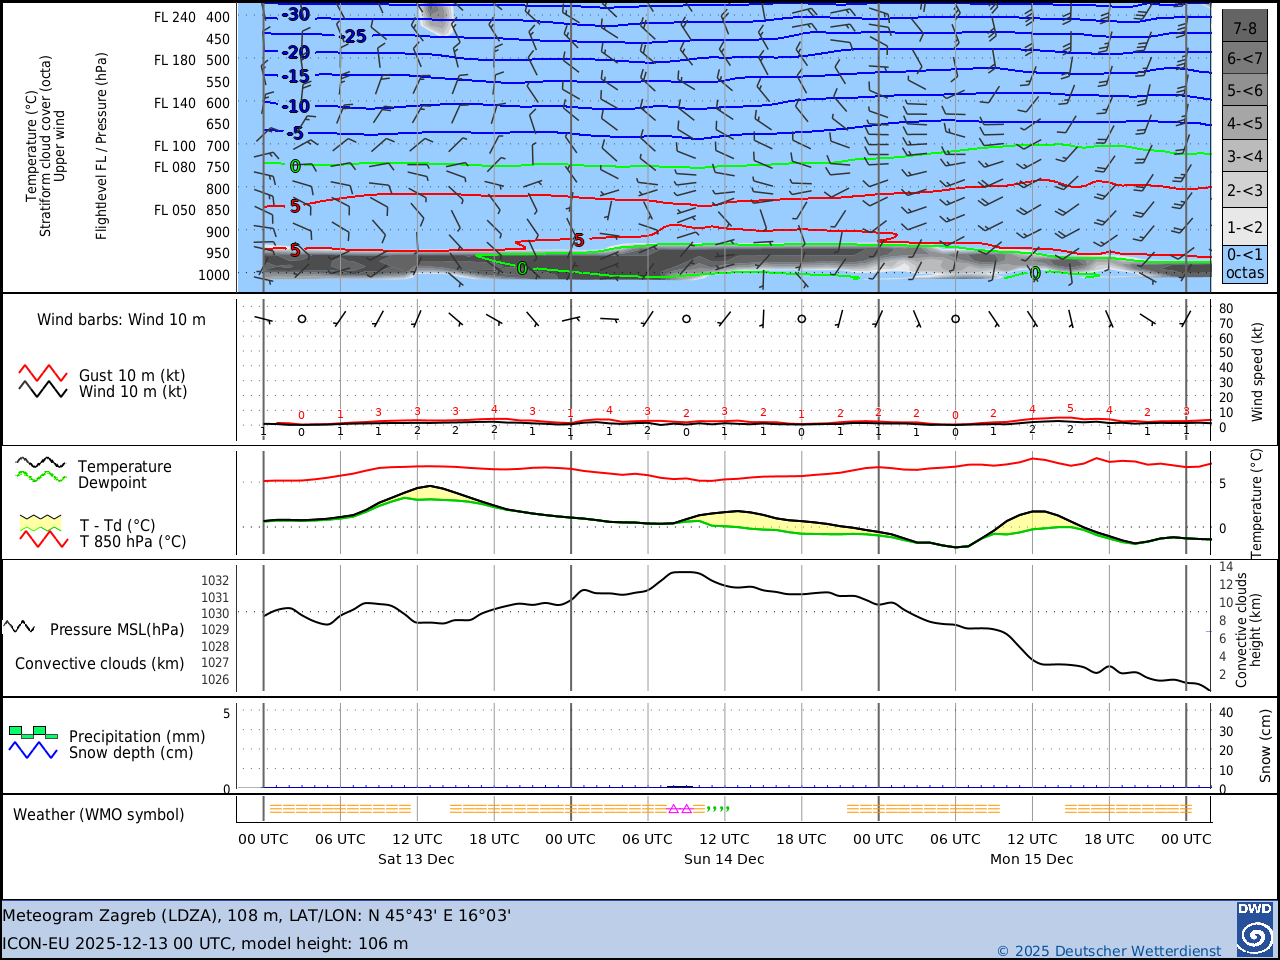
Task: Click the Pressure MSL legend zigzag
Action: (20, 627)
